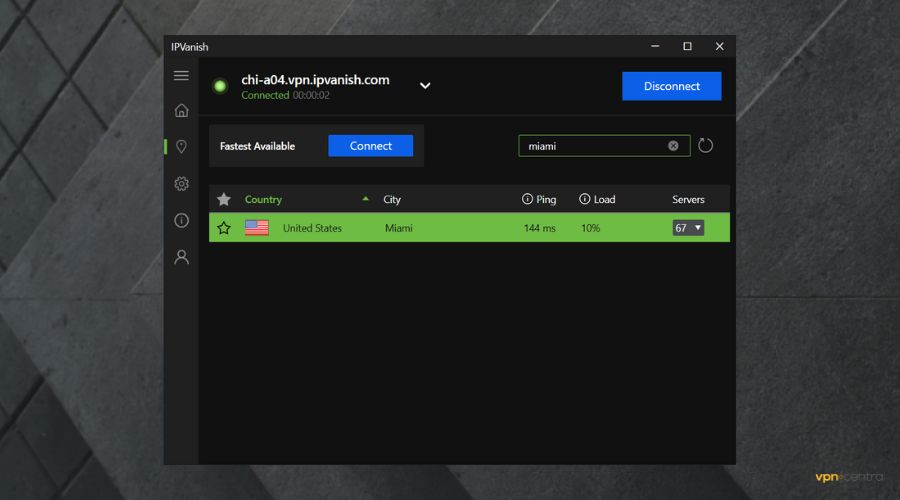Image resolution: width=900 pixels, height=500 pixels.
Task: Open the server locations pin icon
Action: [181, 147]
